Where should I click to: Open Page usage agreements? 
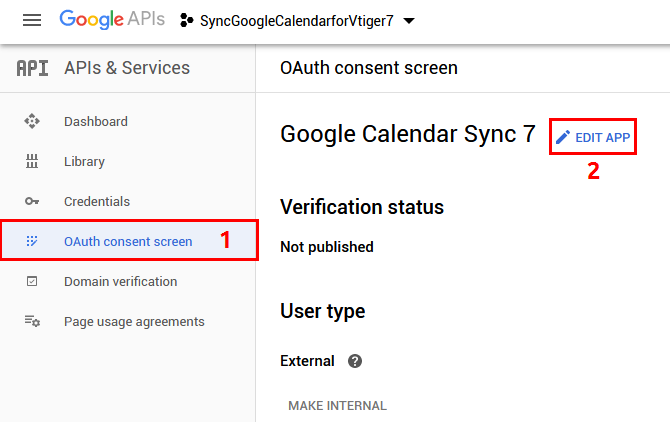[134, 321]
